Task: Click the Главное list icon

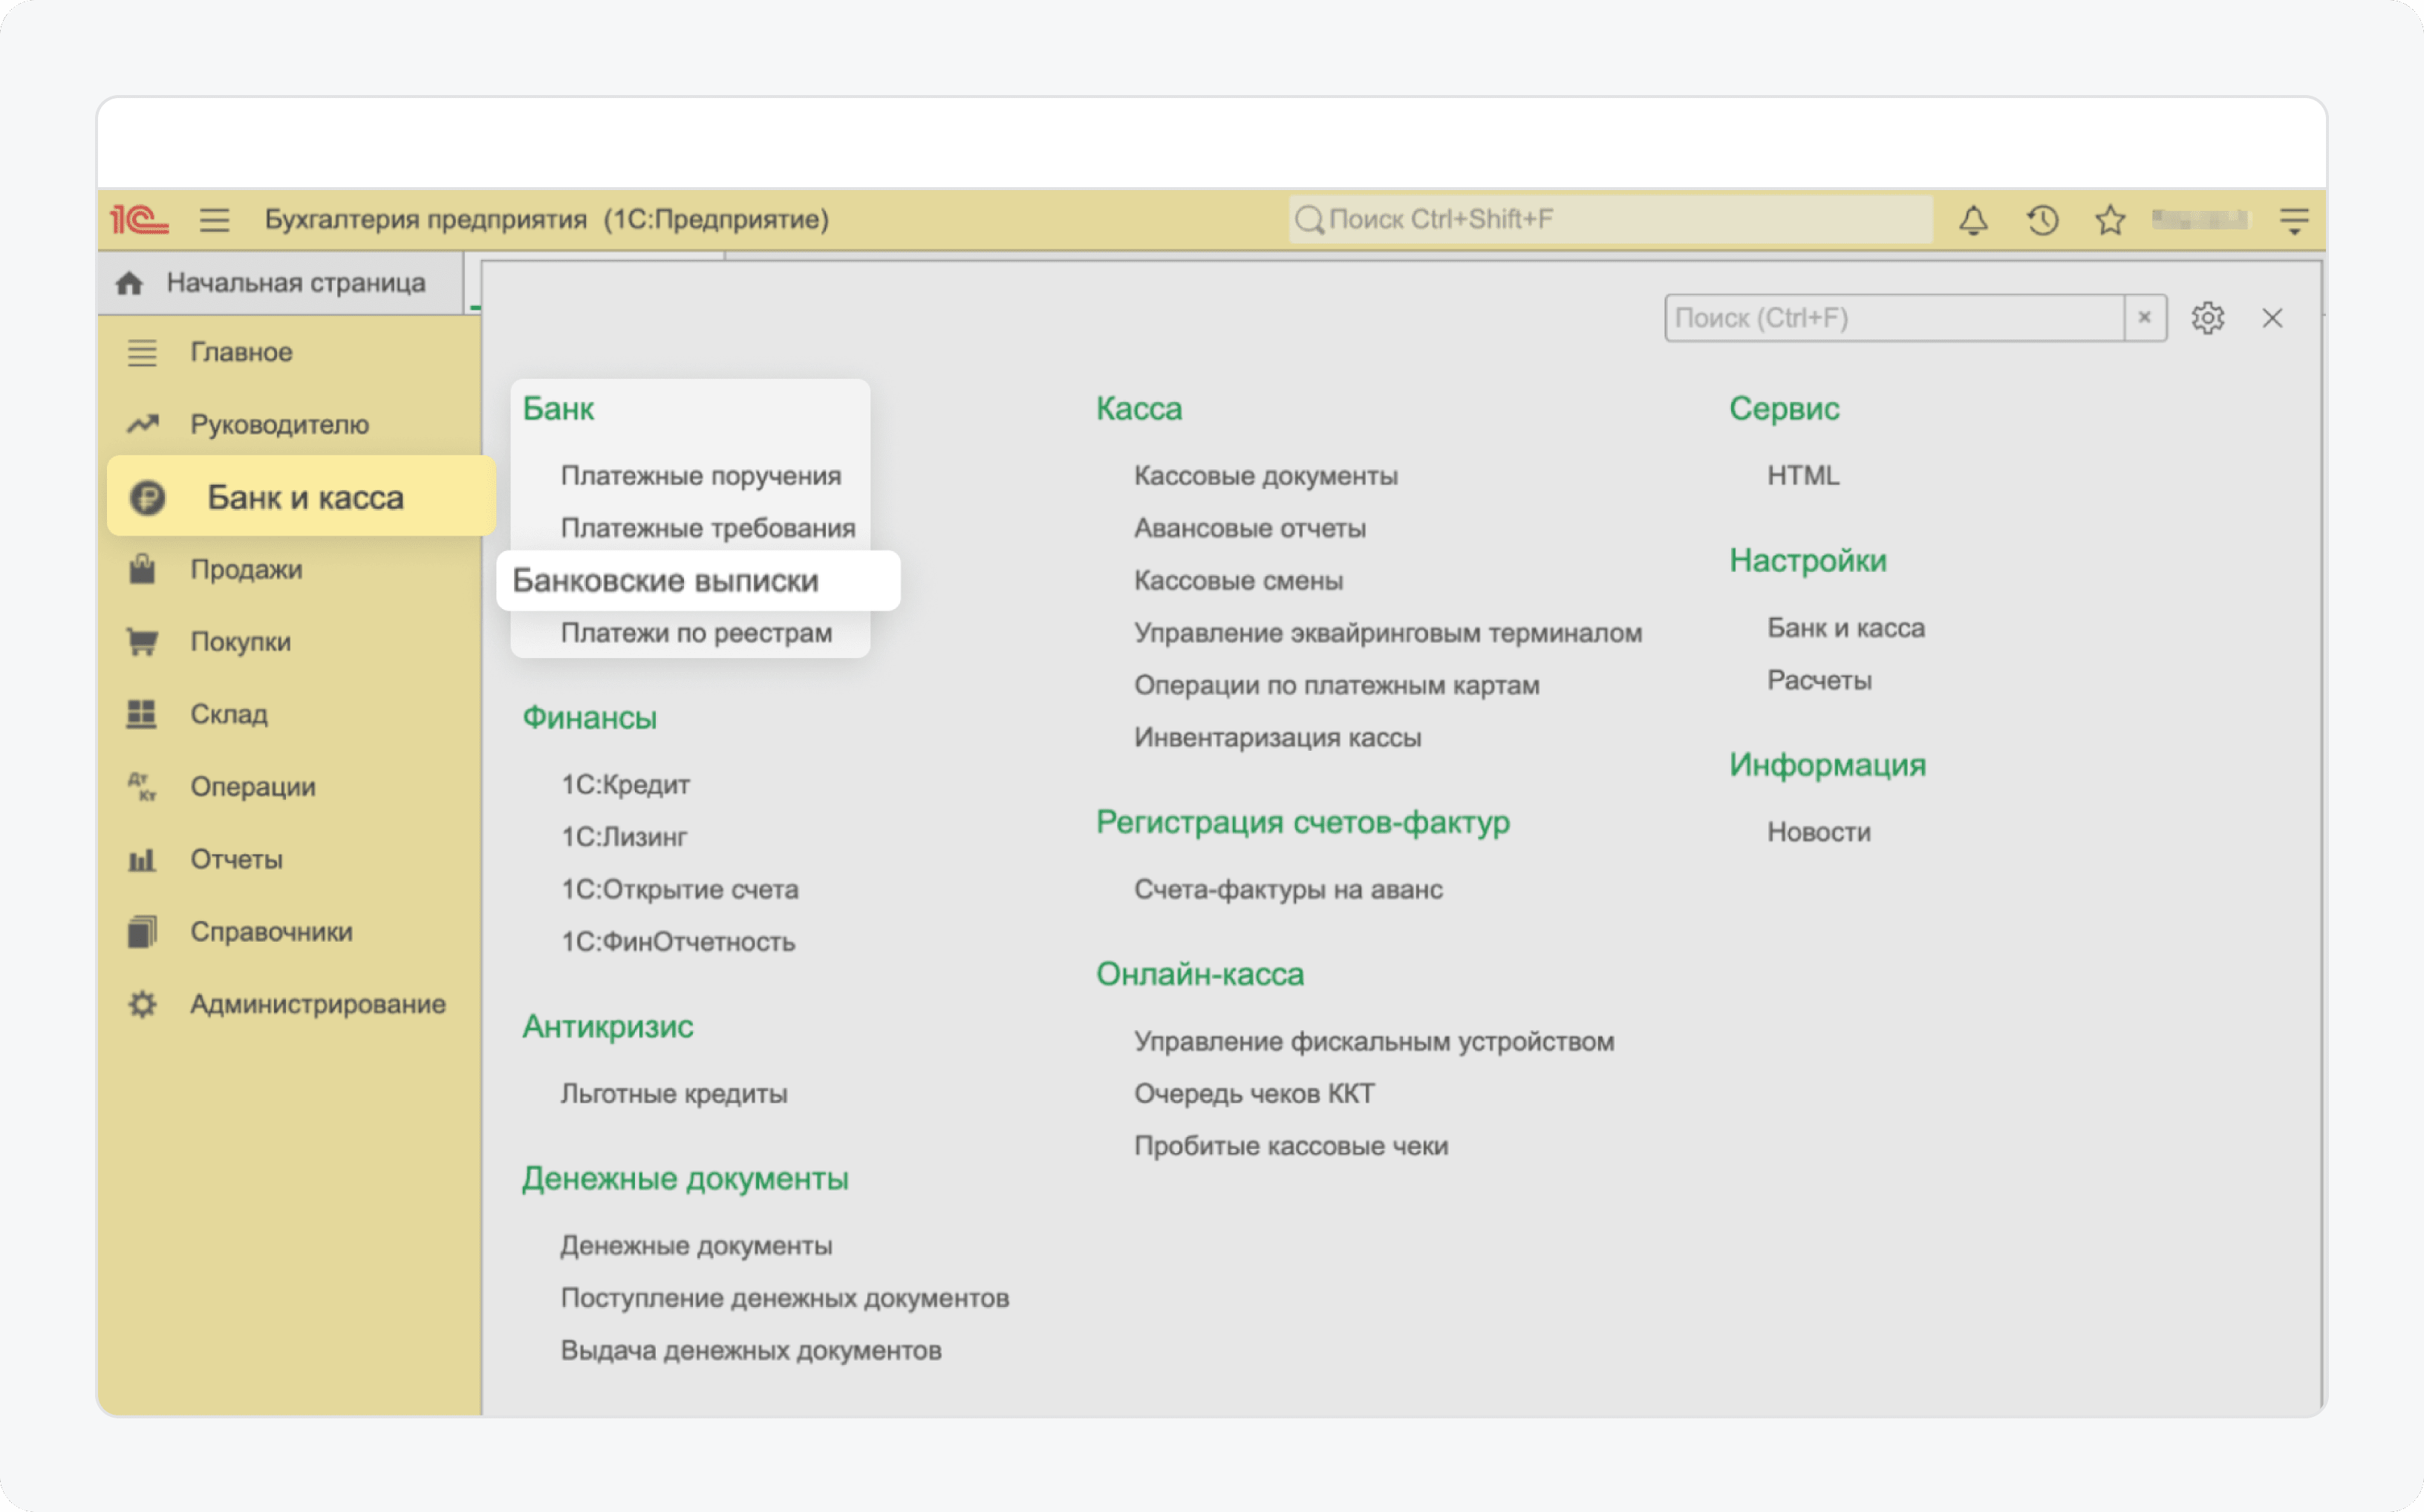Action: [142, 352]
